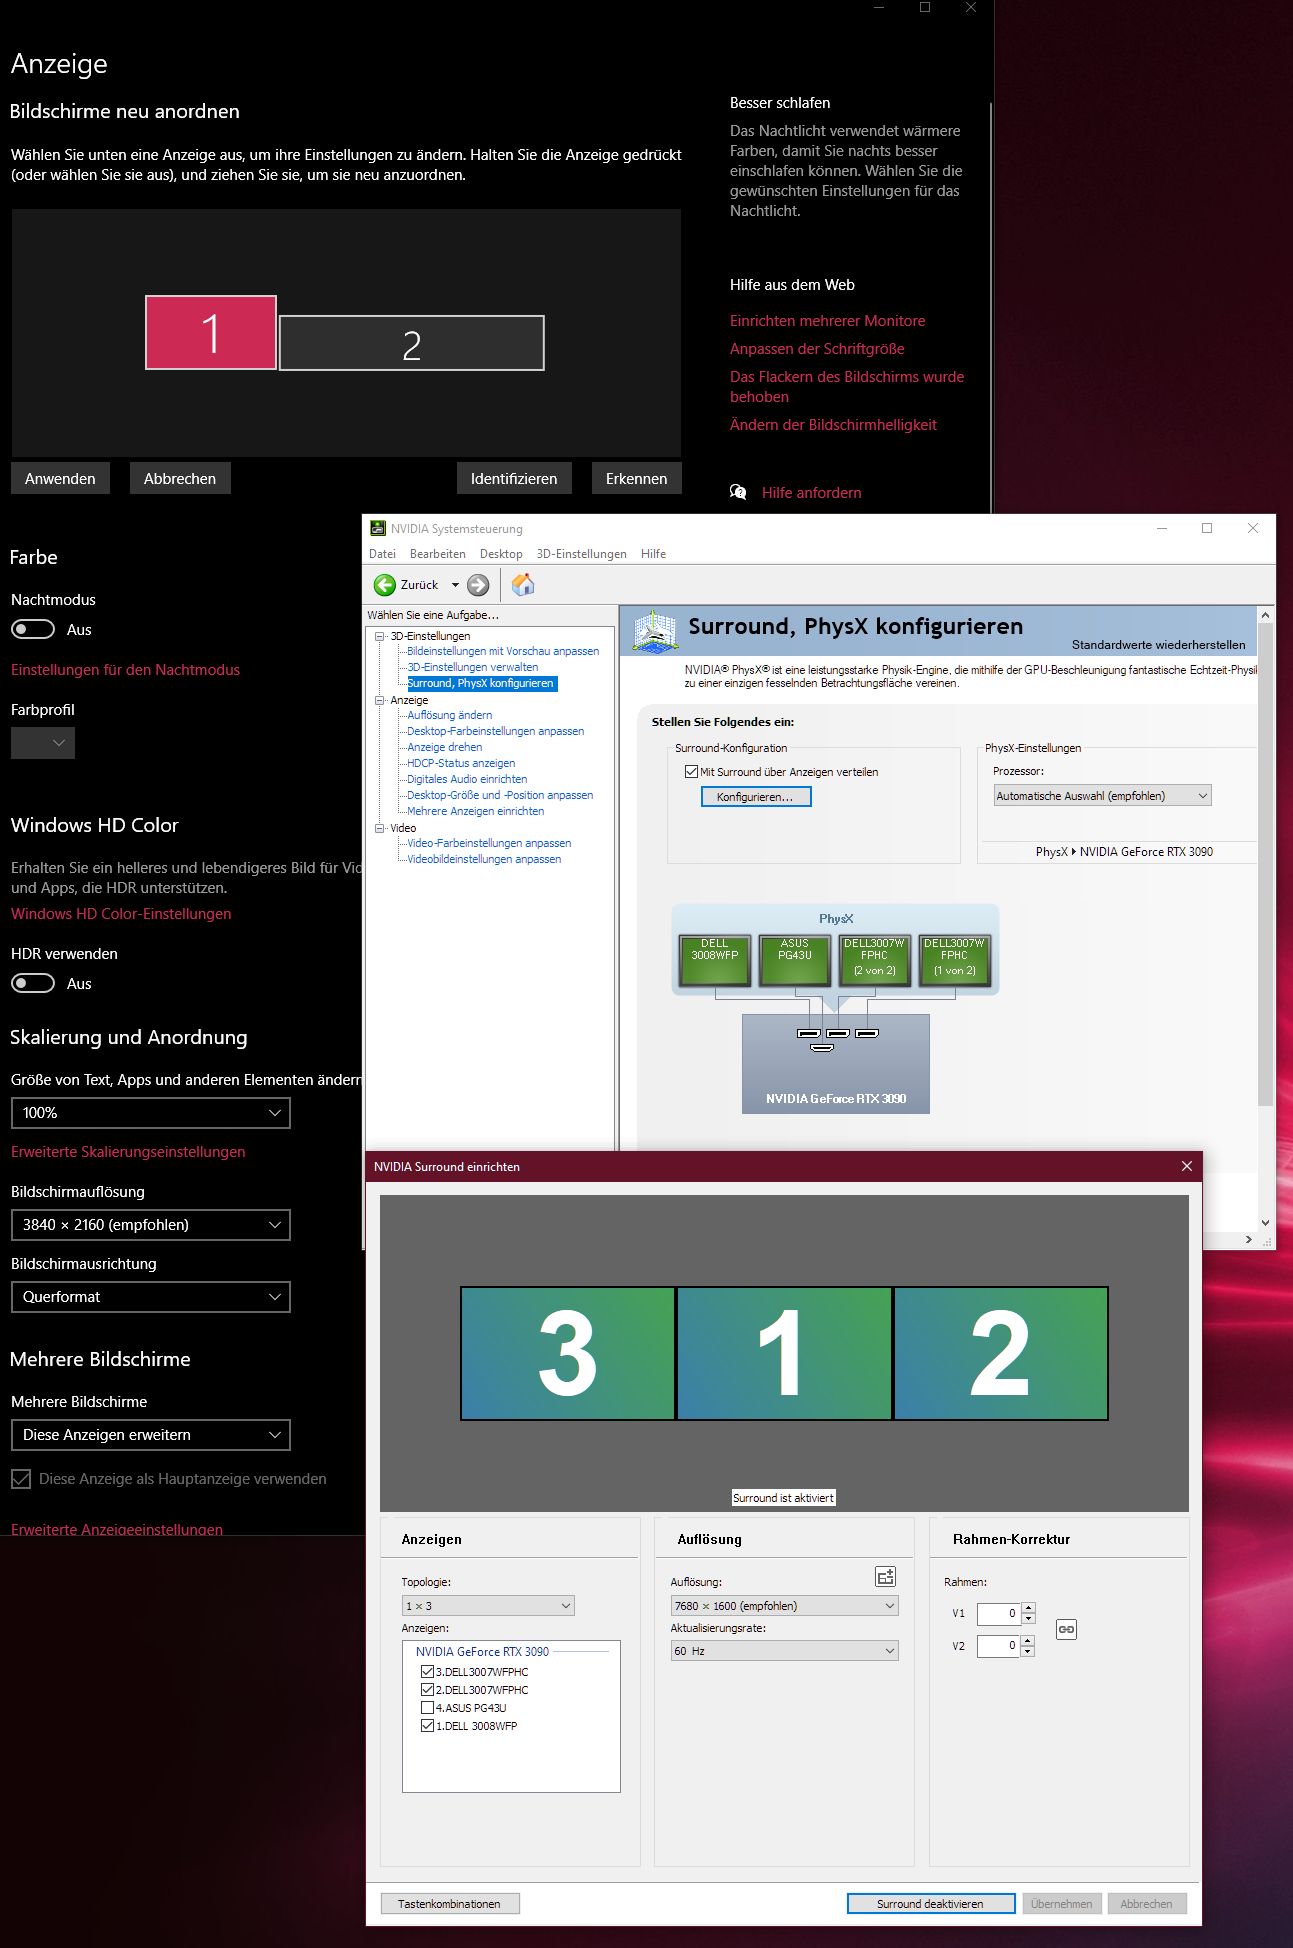Open the Bildschirmausrichtung Querformat dropdown
The width and height of the screenshot is (1293, 1948).
(151, 1297)
